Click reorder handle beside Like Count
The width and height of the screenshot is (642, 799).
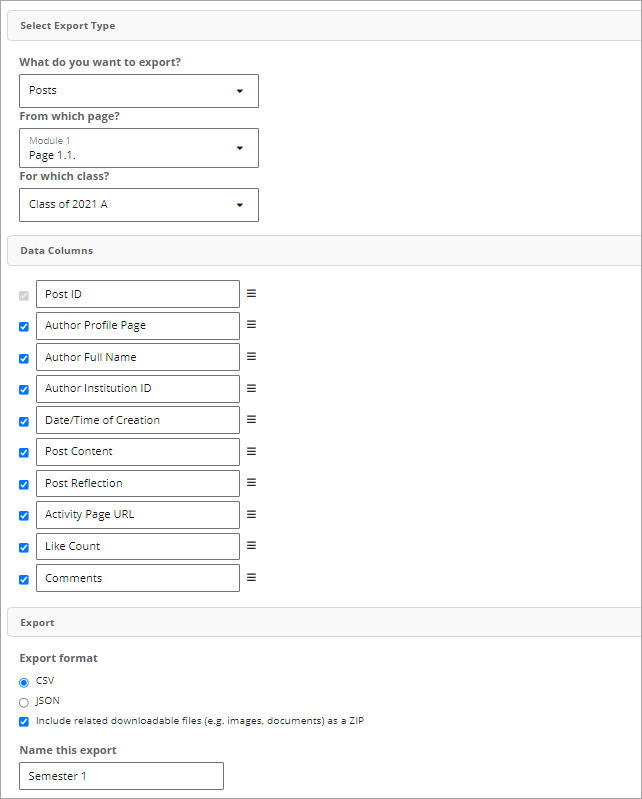251,546
